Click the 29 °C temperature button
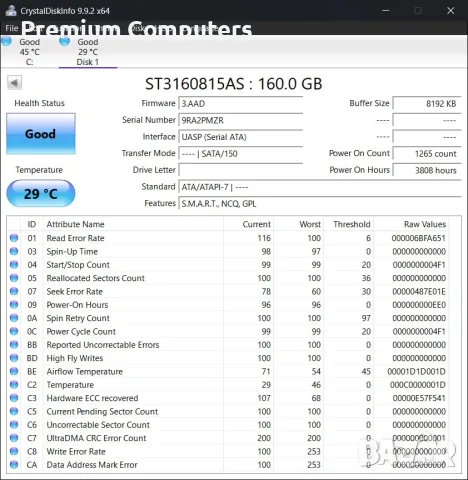The width and height of the screenshot is (468, 480). pyautogui.click(x=41, y=193)
